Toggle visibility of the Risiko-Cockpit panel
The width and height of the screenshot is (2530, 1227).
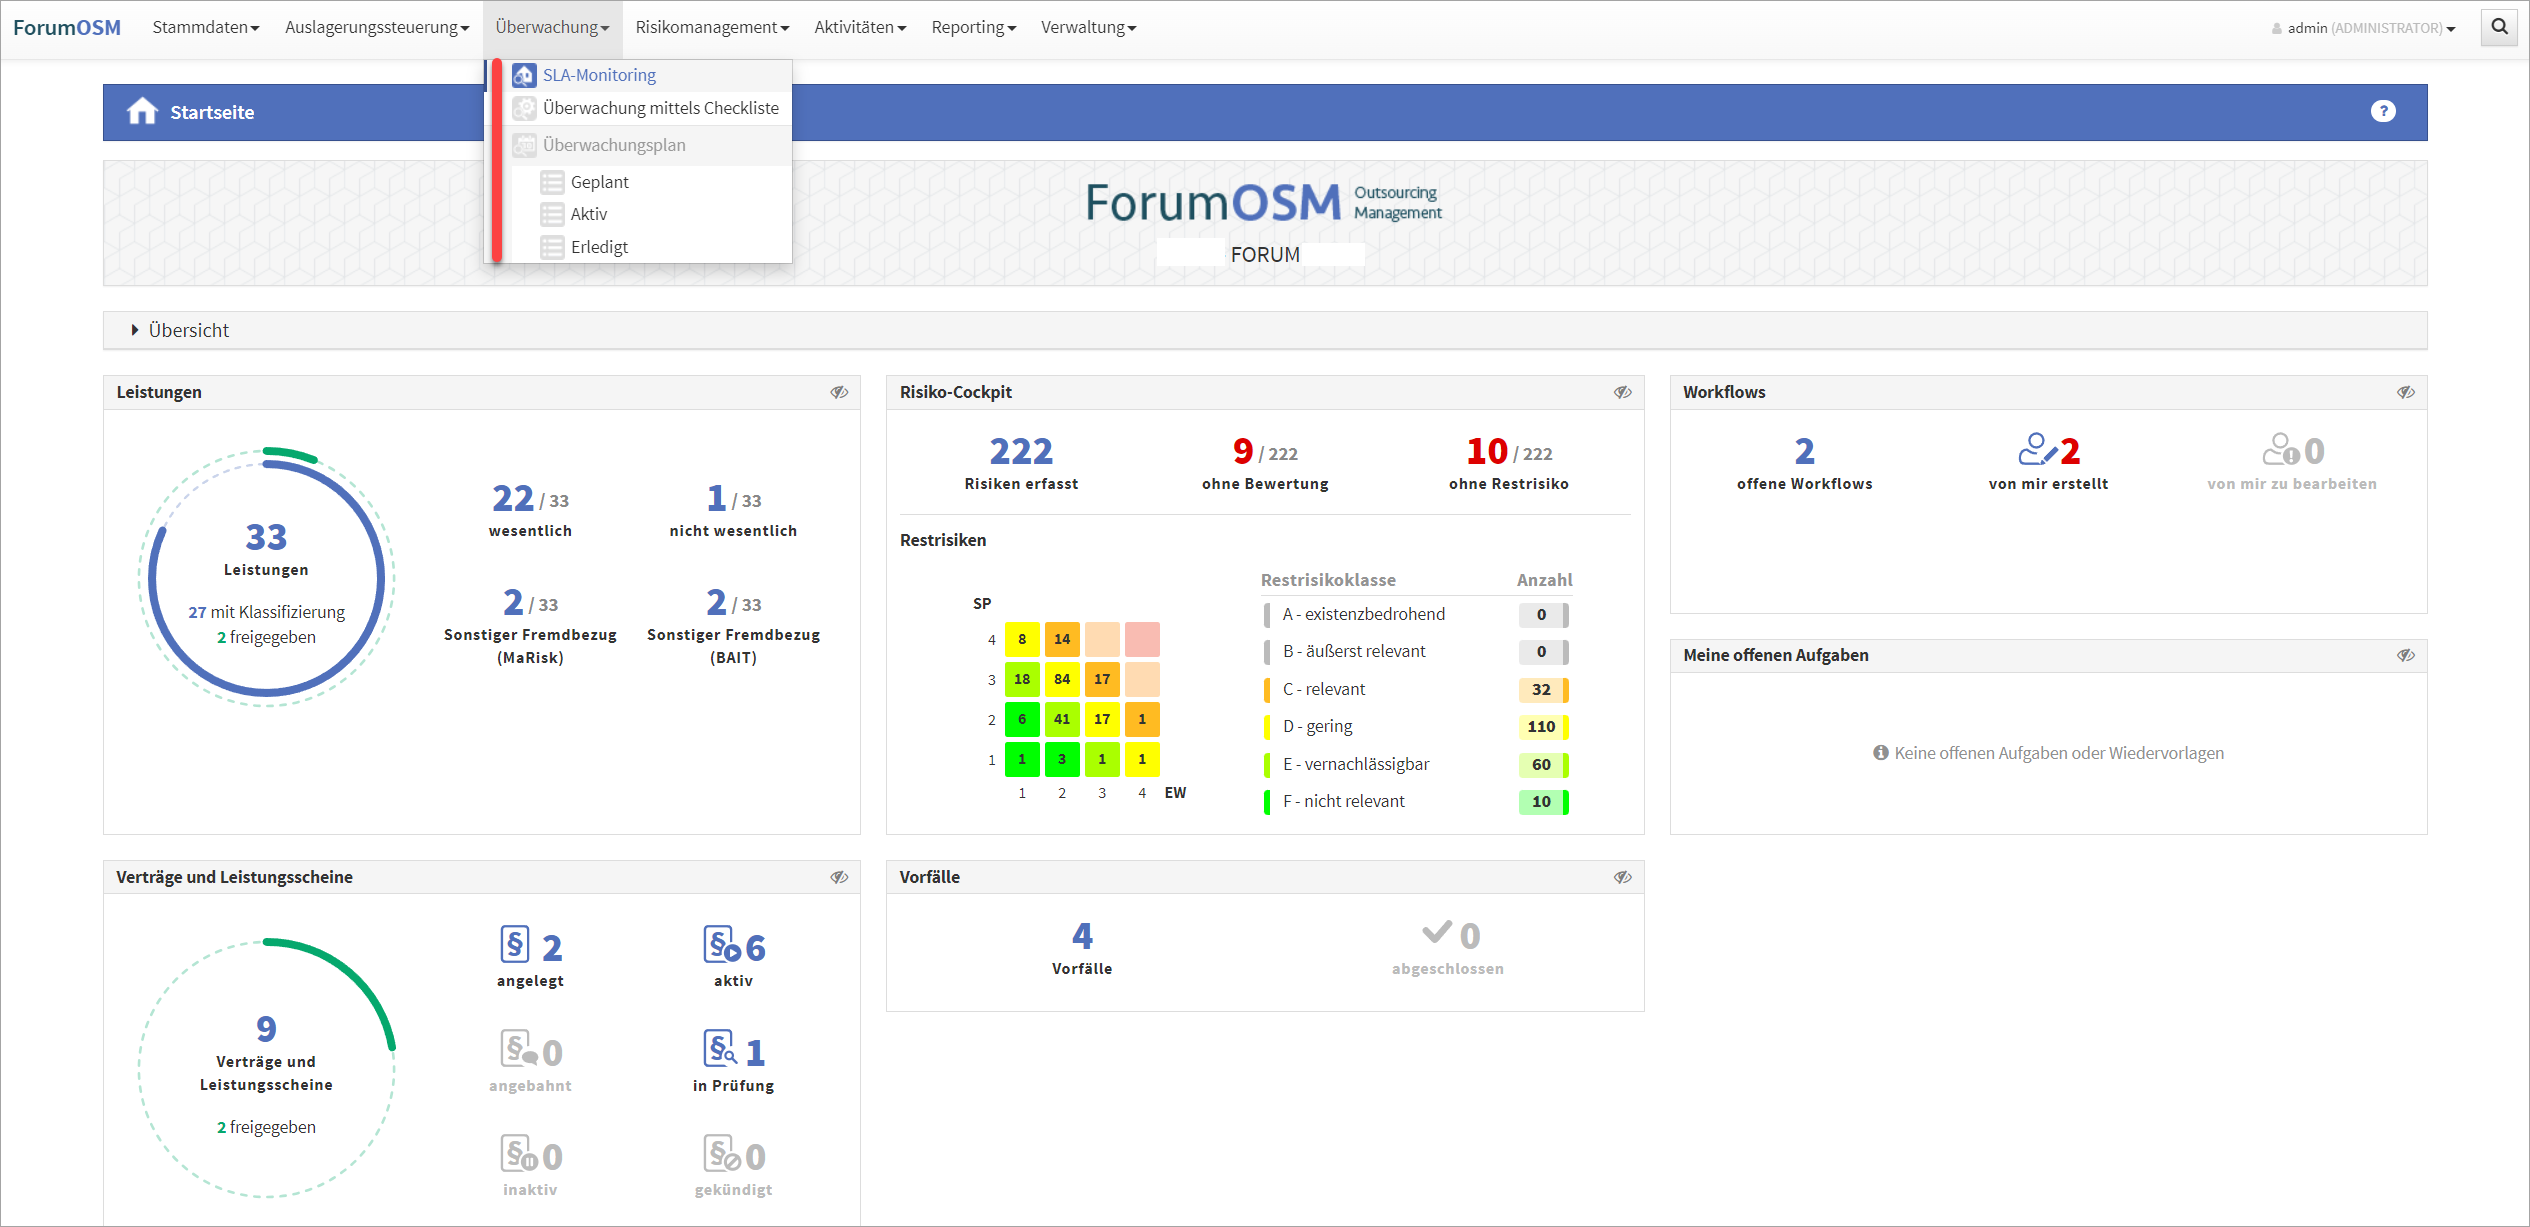(1622, 392)
